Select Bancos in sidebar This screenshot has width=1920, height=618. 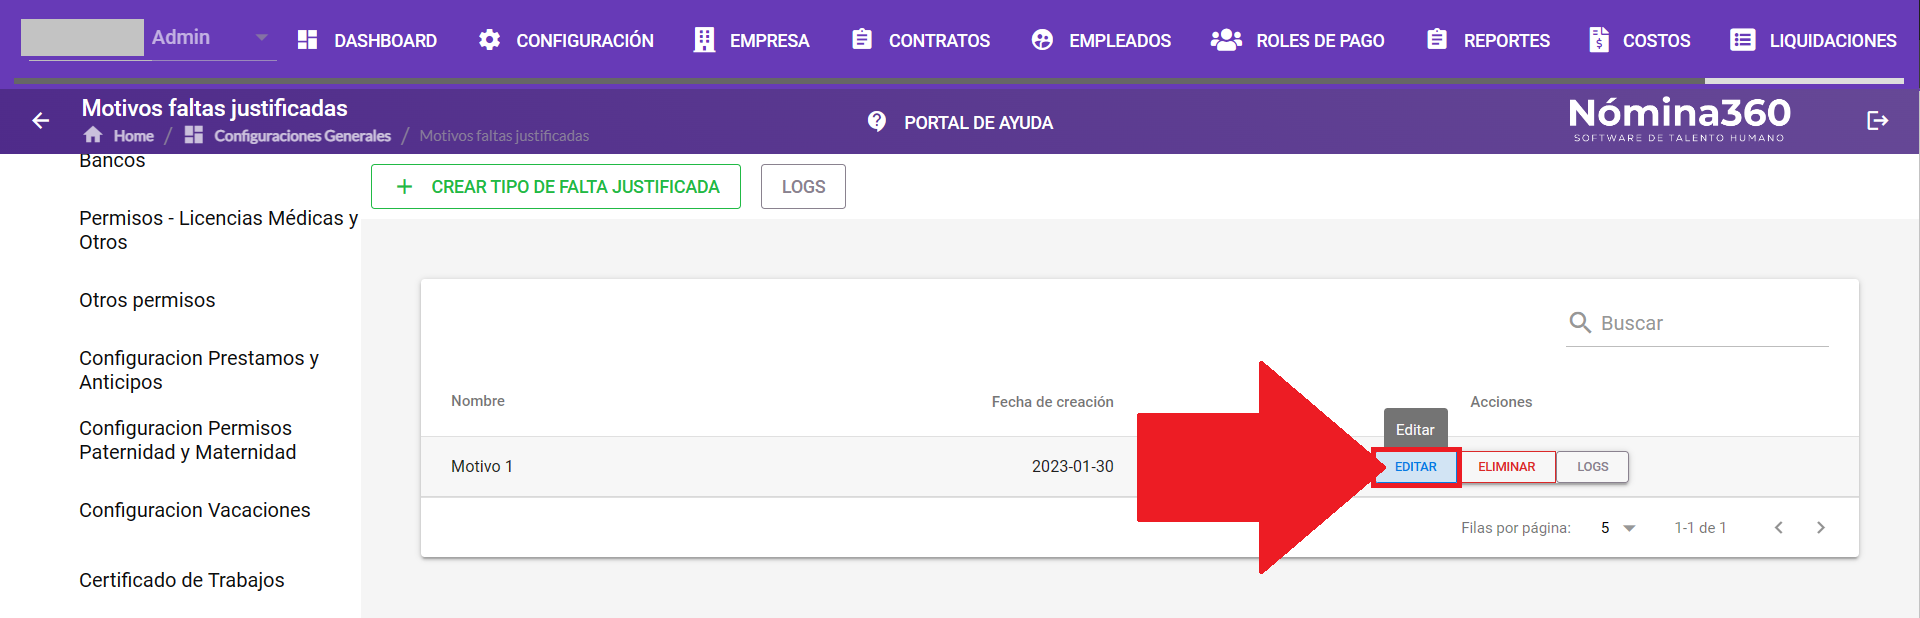[x=112, y=161]
